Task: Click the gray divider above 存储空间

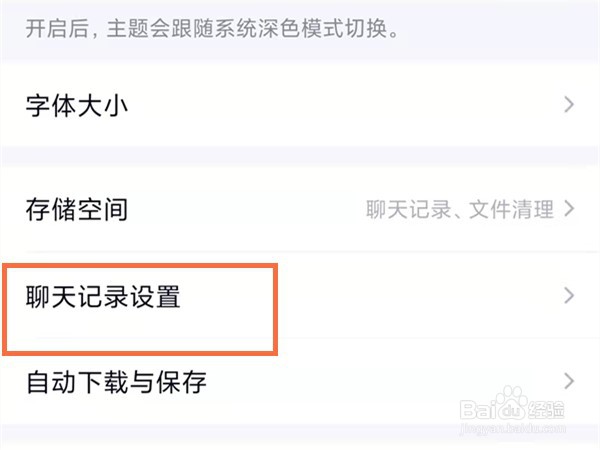Action: click(300, 157)
